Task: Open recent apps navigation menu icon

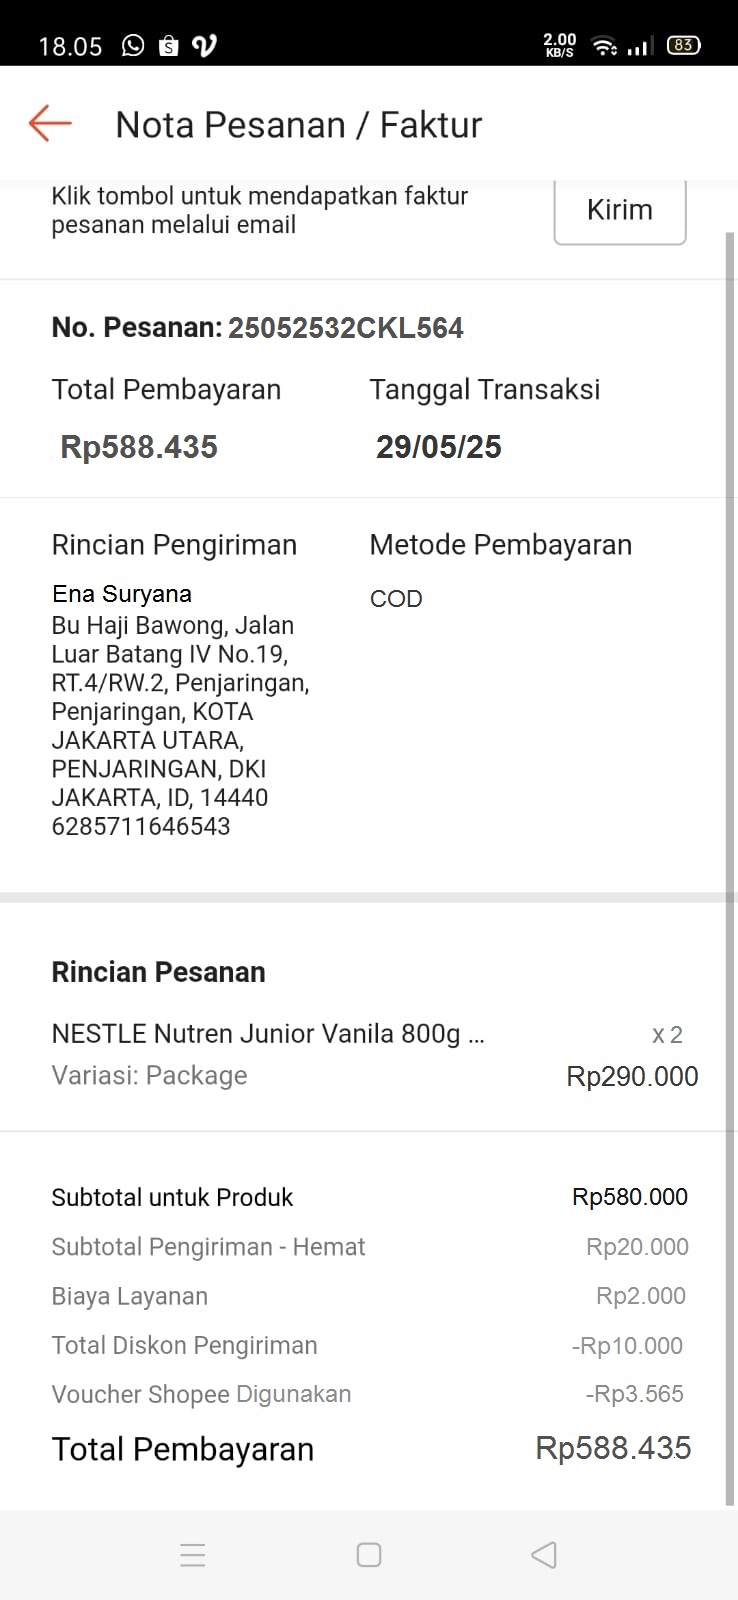Action: (193, 1555)
